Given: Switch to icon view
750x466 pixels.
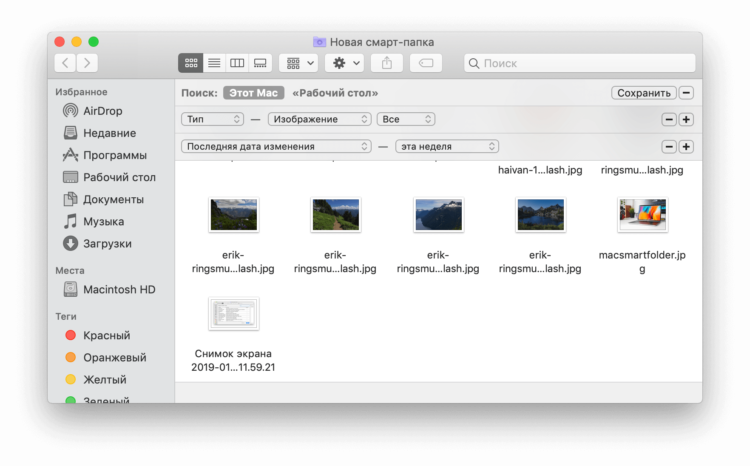Looking at the screenshot, I should [191, 63].
